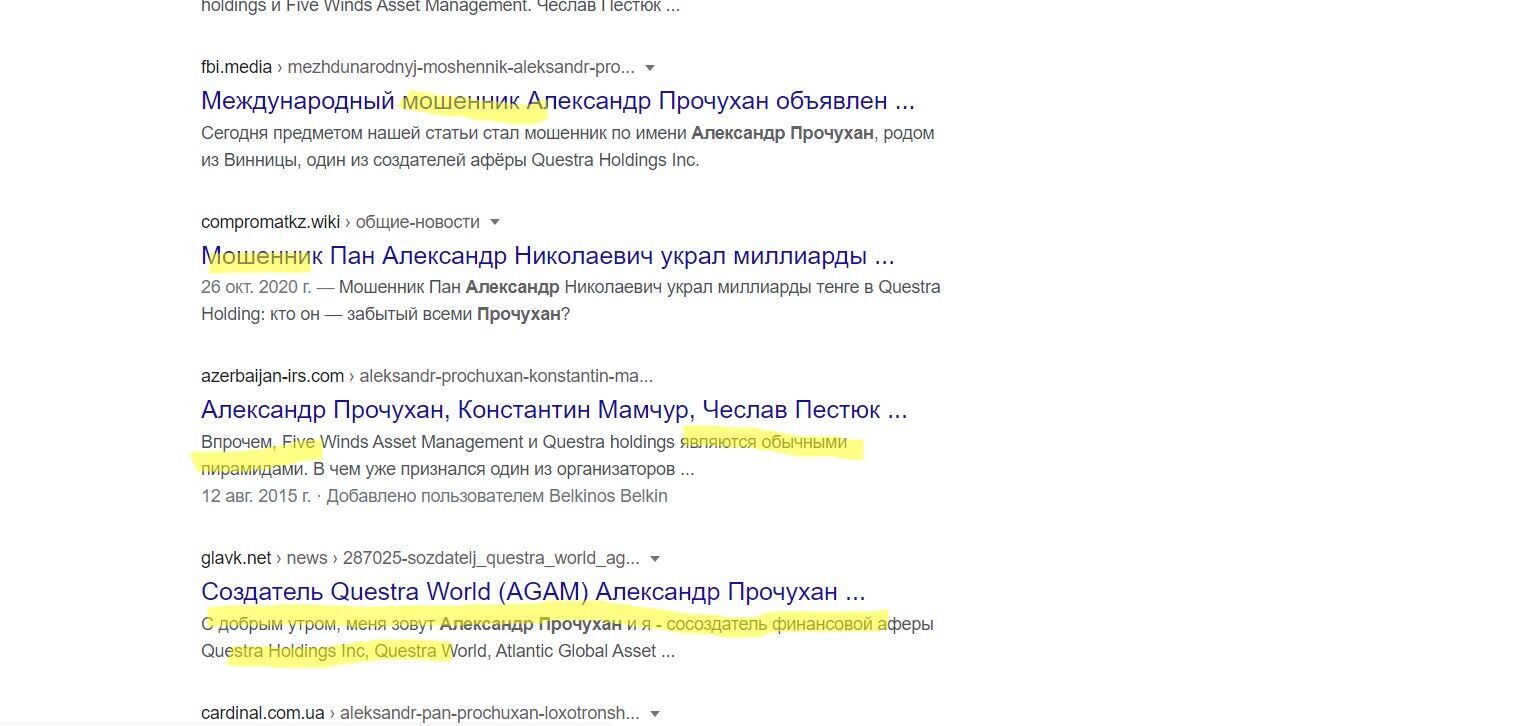Image resolution: width=1524 pixels, height=726 pixels.
Task: Click the glavk.net site URL text
Action: [x=236, y=558]
